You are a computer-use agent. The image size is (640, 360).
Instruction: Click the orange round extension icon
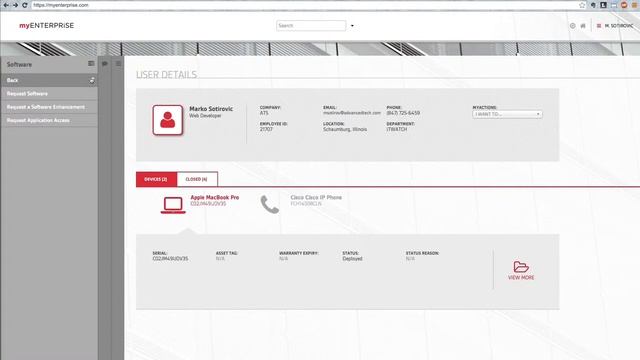click(x=624, y=5)
